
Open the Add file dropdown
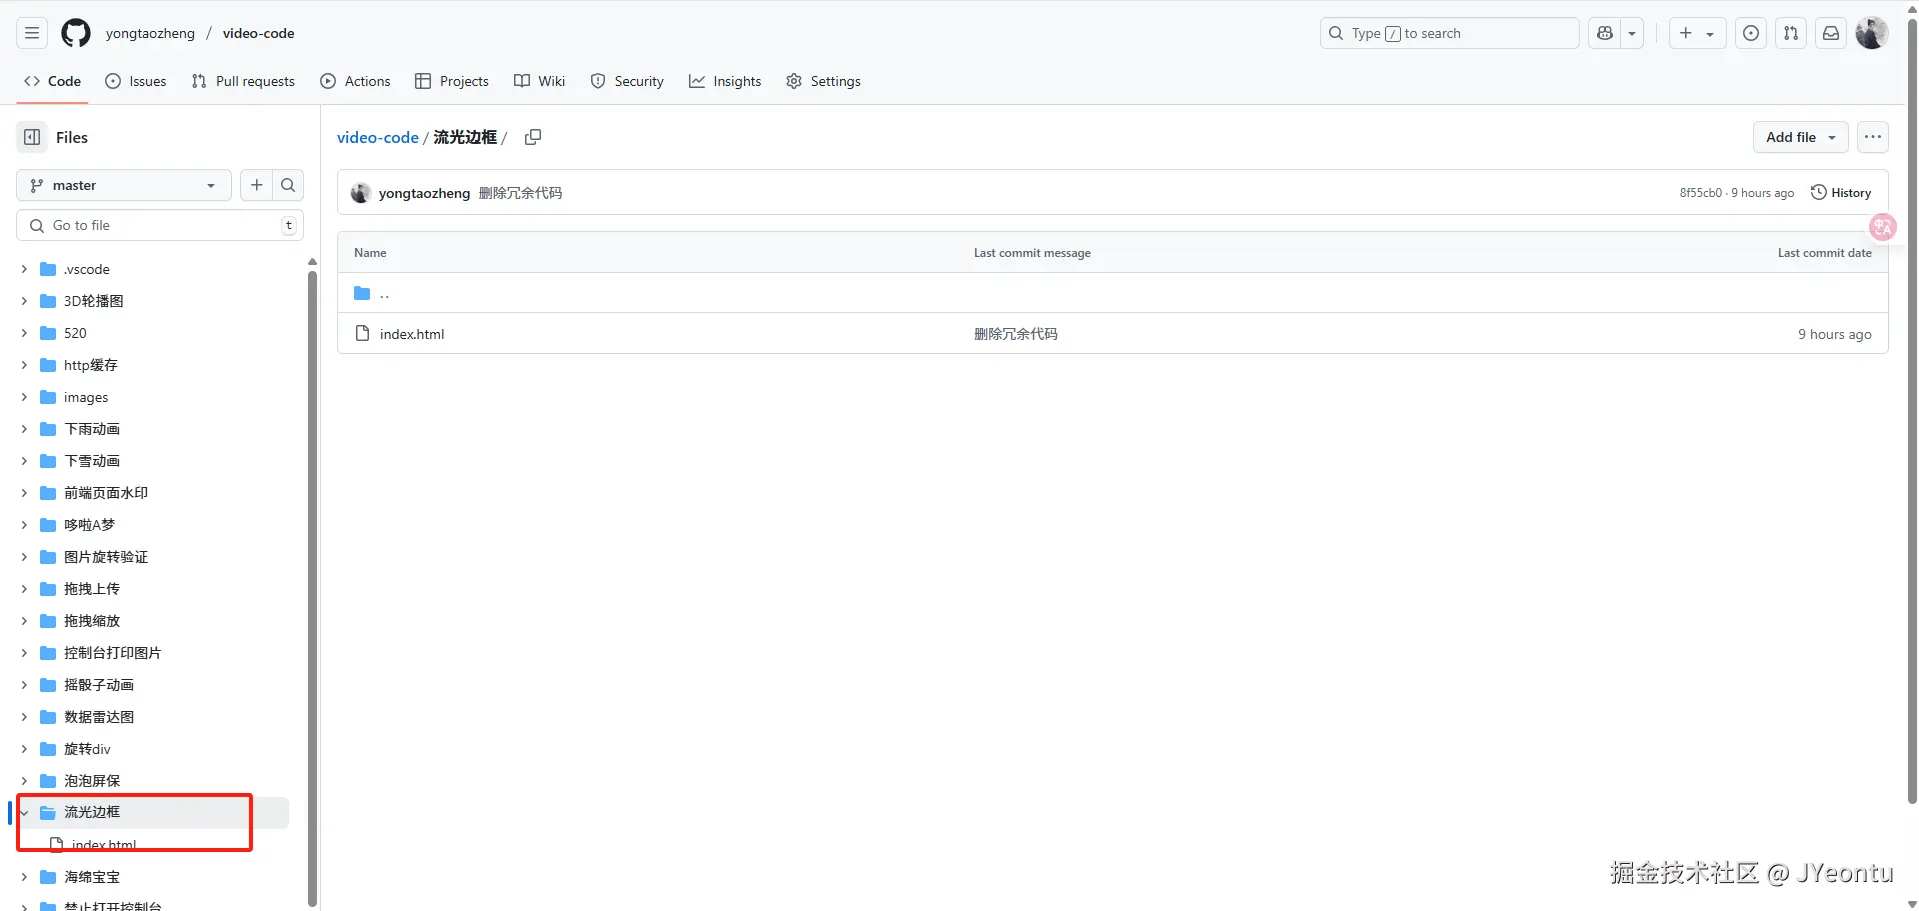pyautogui.click(x=1801, y=137)
